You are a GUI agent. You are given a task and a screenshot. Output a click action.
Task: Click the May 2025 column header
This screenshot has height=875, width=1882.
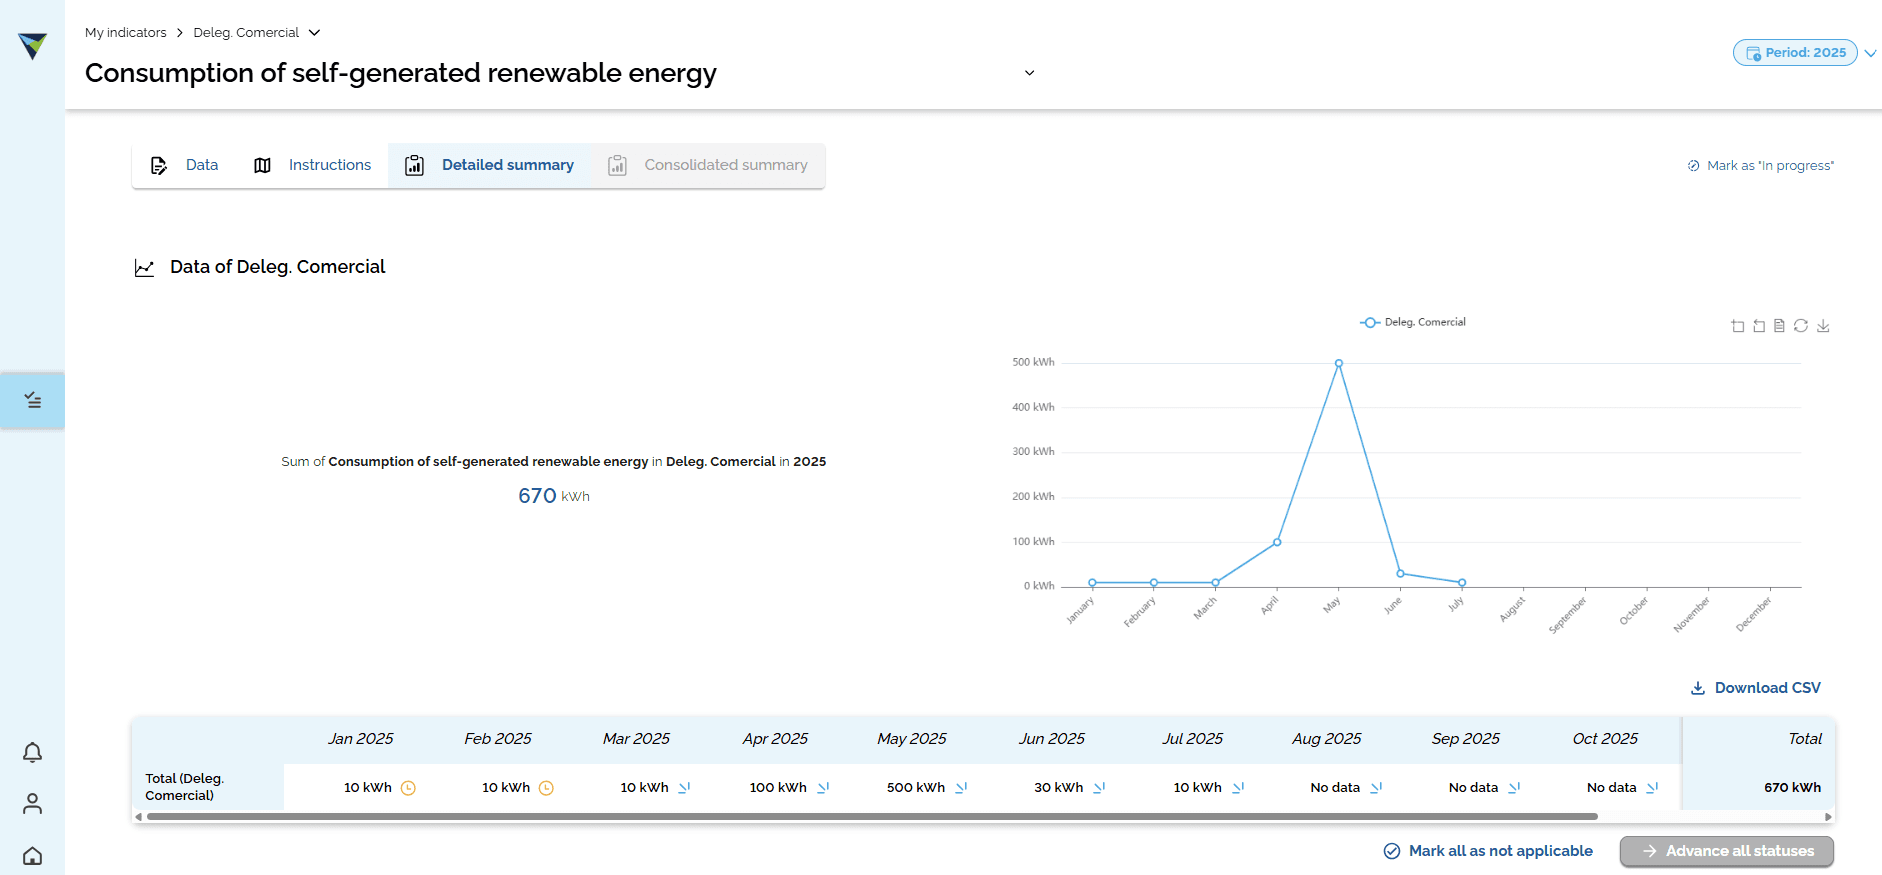912,739
